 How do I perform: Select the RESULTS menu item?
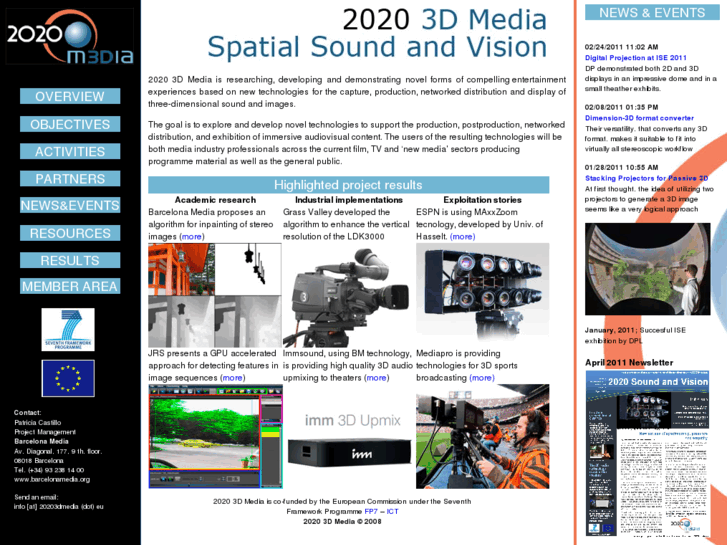[x=70, y=260]
